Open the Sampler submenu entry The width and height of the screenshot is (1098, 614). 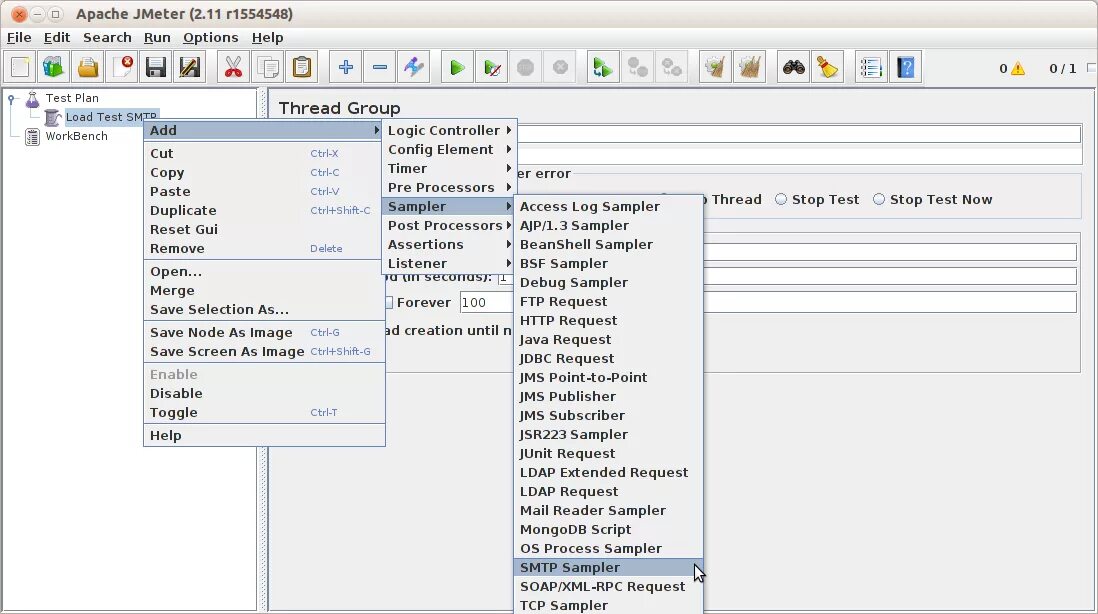pos(449,207)
